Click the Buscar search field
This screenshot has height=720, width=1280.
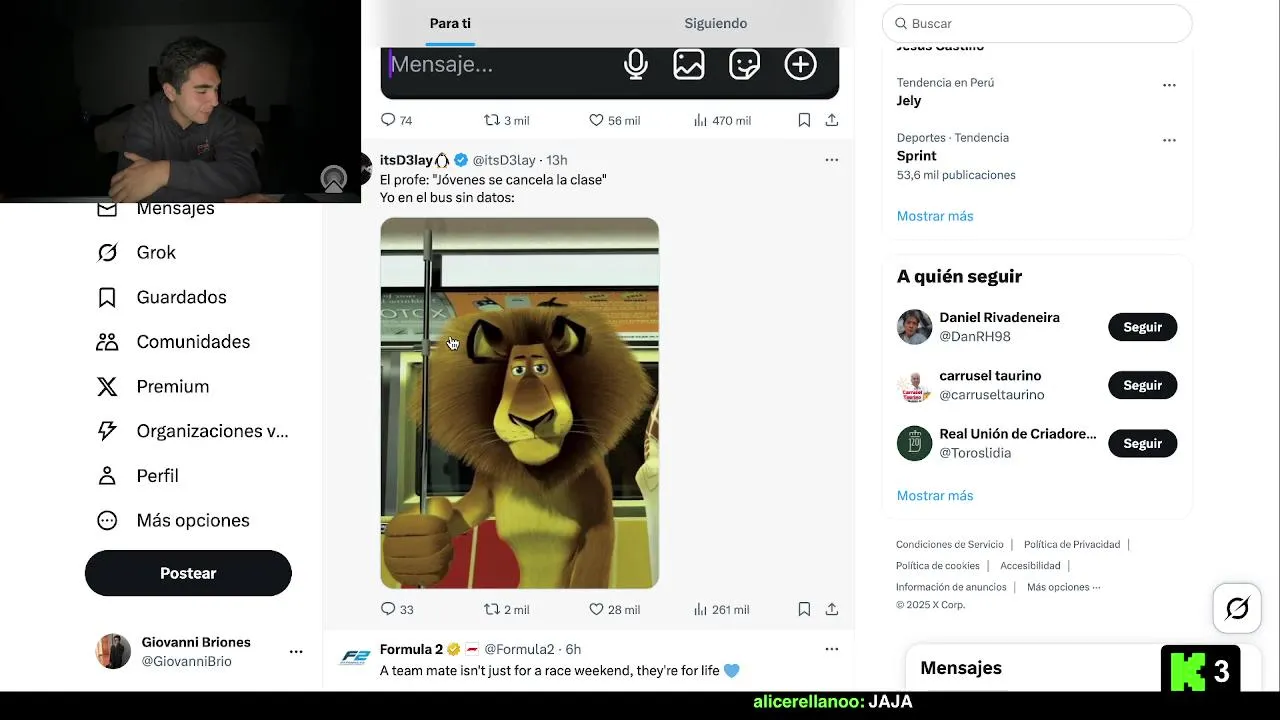[1037, 23]
